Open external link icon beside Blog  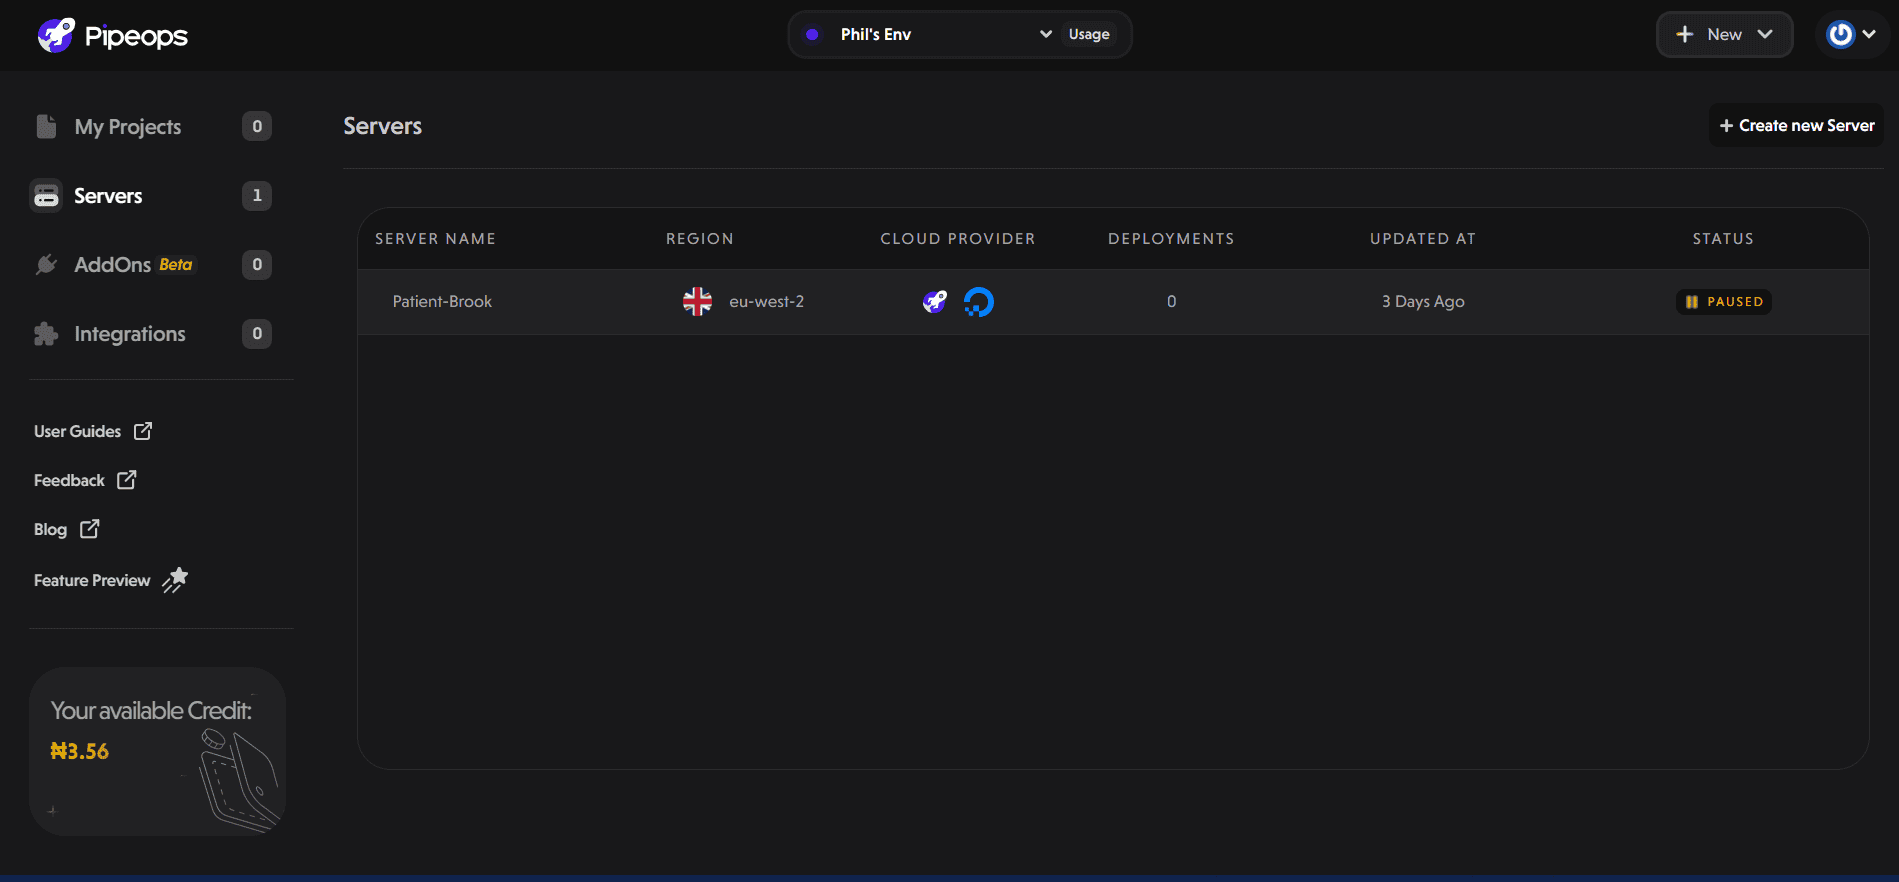click(89, 529)
